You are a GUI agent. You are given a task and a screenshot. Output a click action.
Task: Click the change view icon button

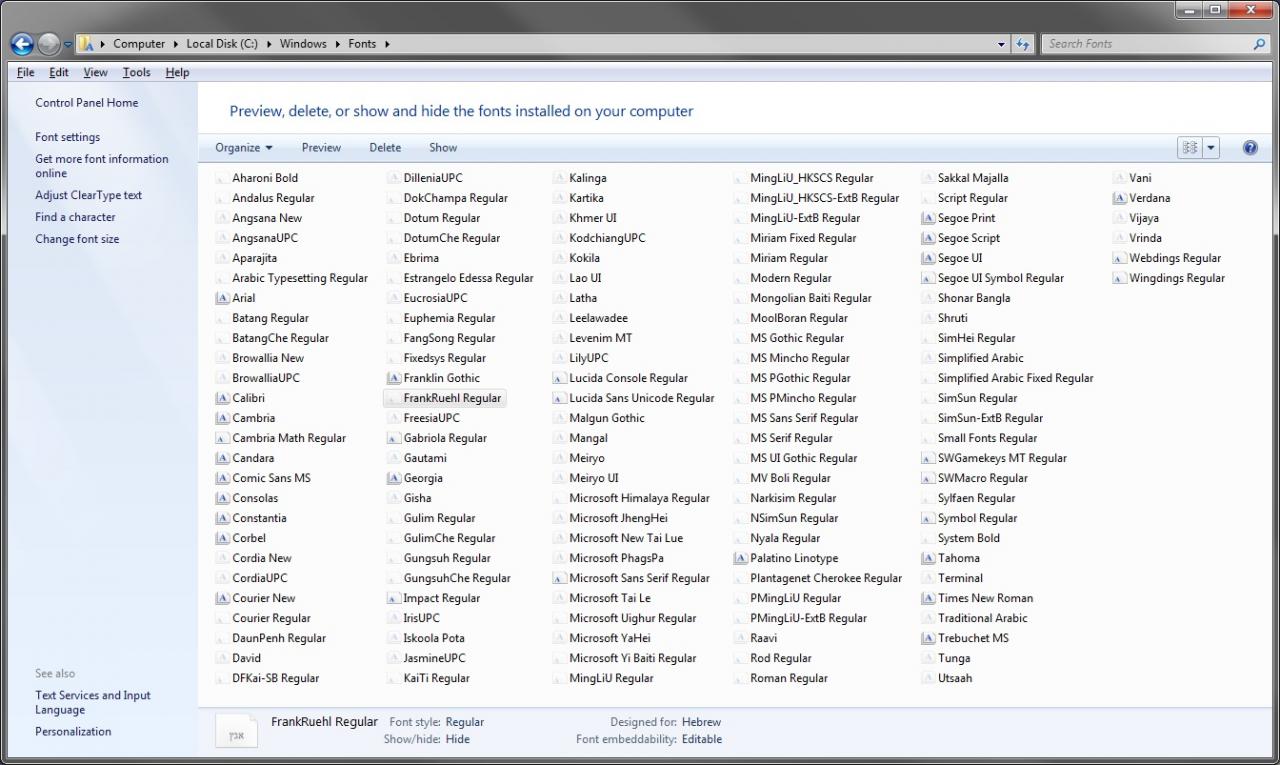[1189, 147]
